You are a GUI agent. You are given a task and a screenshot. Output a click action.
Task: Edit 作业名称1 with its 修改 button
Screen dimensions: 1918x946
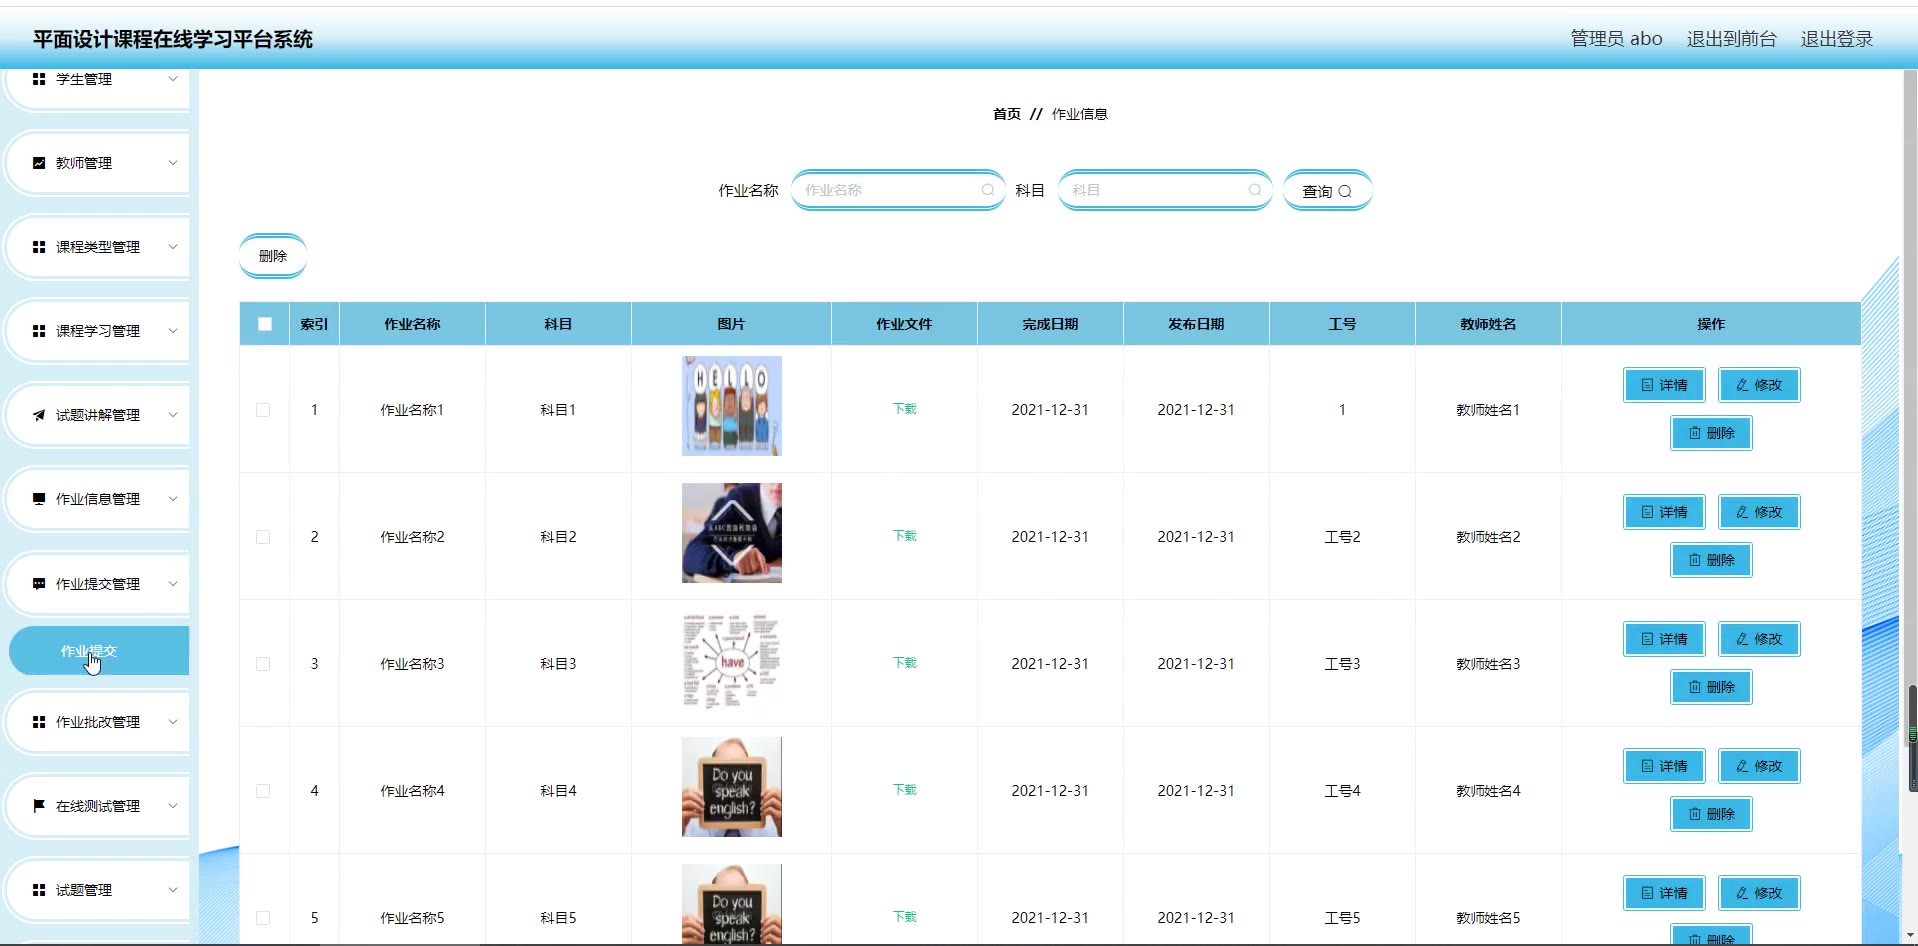pyautogui.click(x=1759, y=385)
